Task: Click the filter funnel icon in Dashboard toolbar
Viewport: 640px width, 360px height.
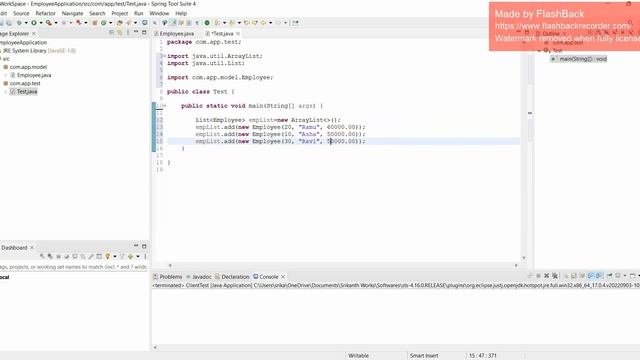Action: tap(122, 256)
